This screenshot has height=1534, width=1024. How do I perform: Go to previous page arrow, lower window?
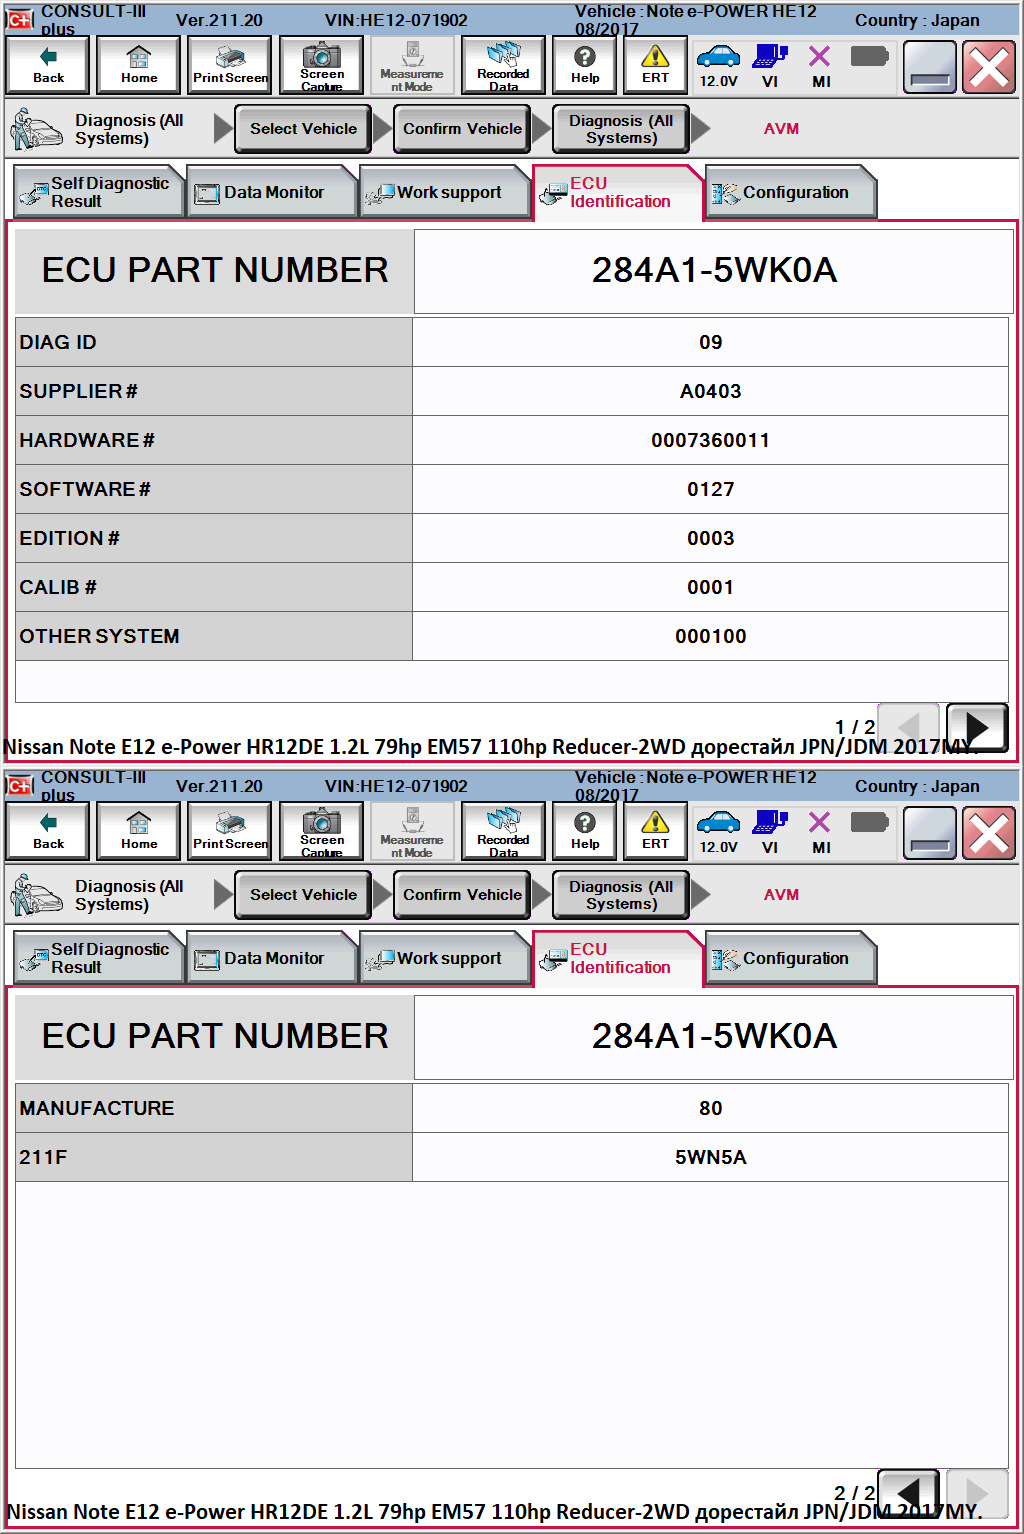click(x=908, y=1493)
